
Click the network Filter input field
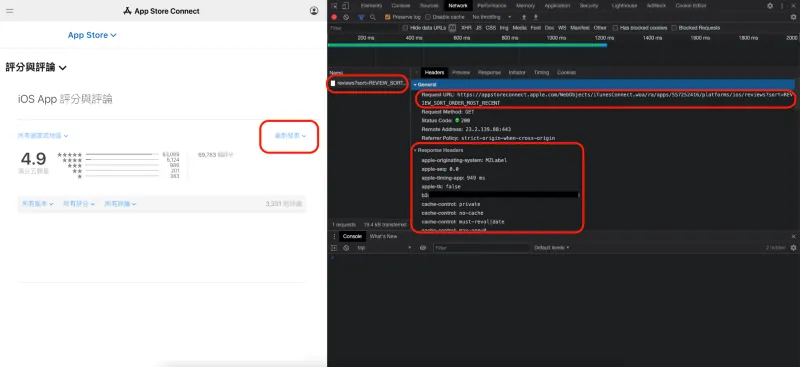pos(364,28)
